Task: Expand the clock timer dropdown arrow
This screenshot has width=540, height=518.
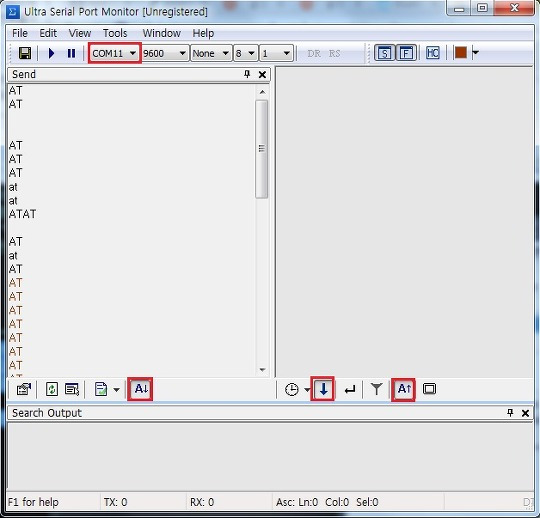Action: tap(307, 390)
